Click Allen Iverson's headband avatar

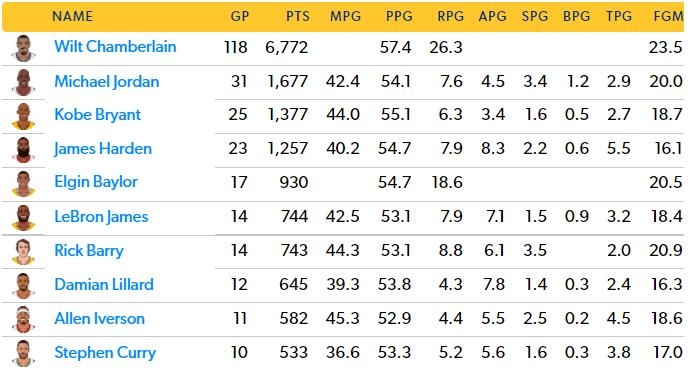tap(23, 319)
